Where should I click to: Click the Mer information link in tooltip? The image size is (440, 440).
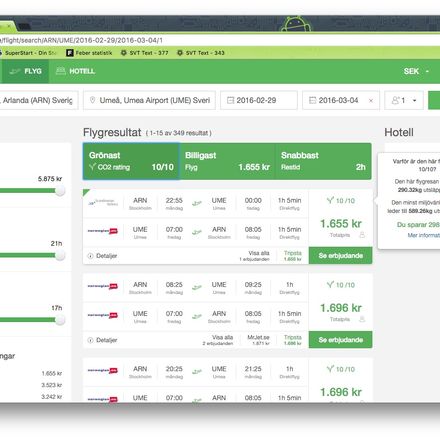(x=424, y=235)
